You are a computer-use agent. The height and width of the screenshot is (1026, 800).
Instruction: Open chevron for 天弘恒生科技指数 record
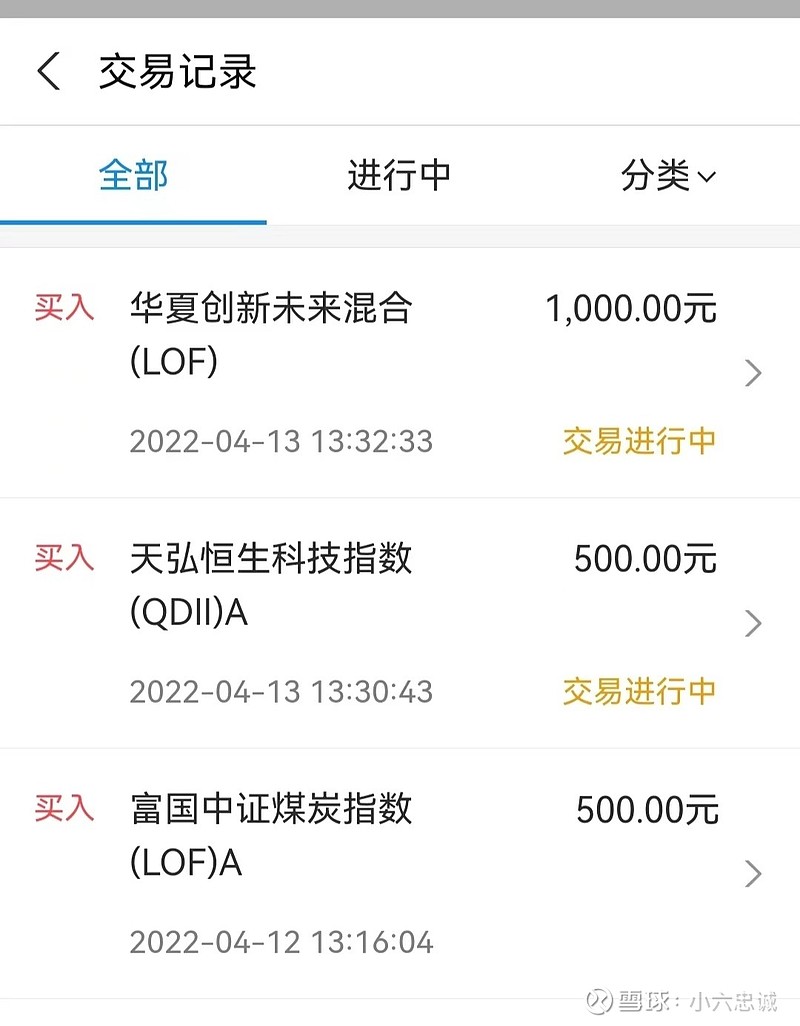tap(753, 624)
